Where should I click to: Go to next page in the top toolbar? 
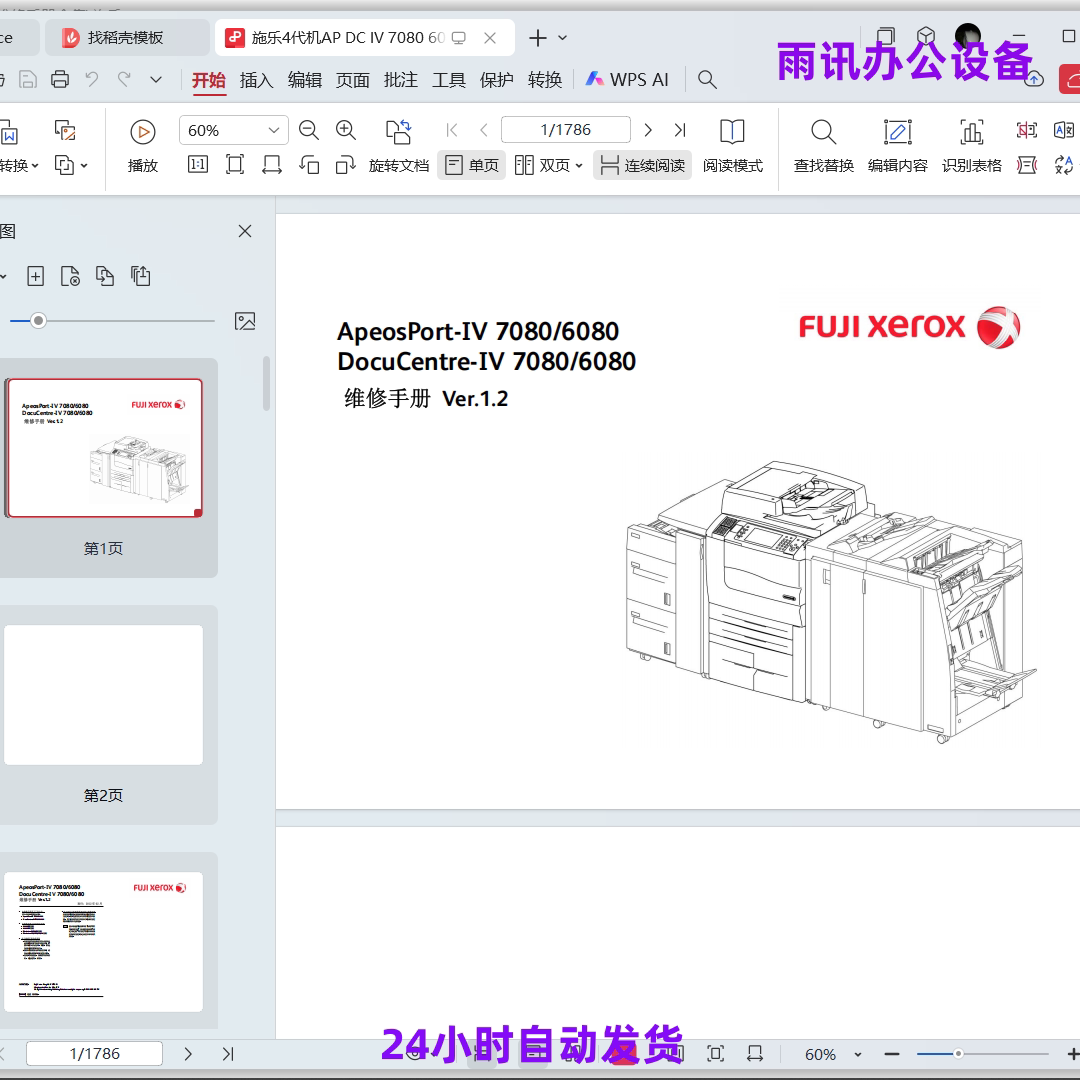647,129
